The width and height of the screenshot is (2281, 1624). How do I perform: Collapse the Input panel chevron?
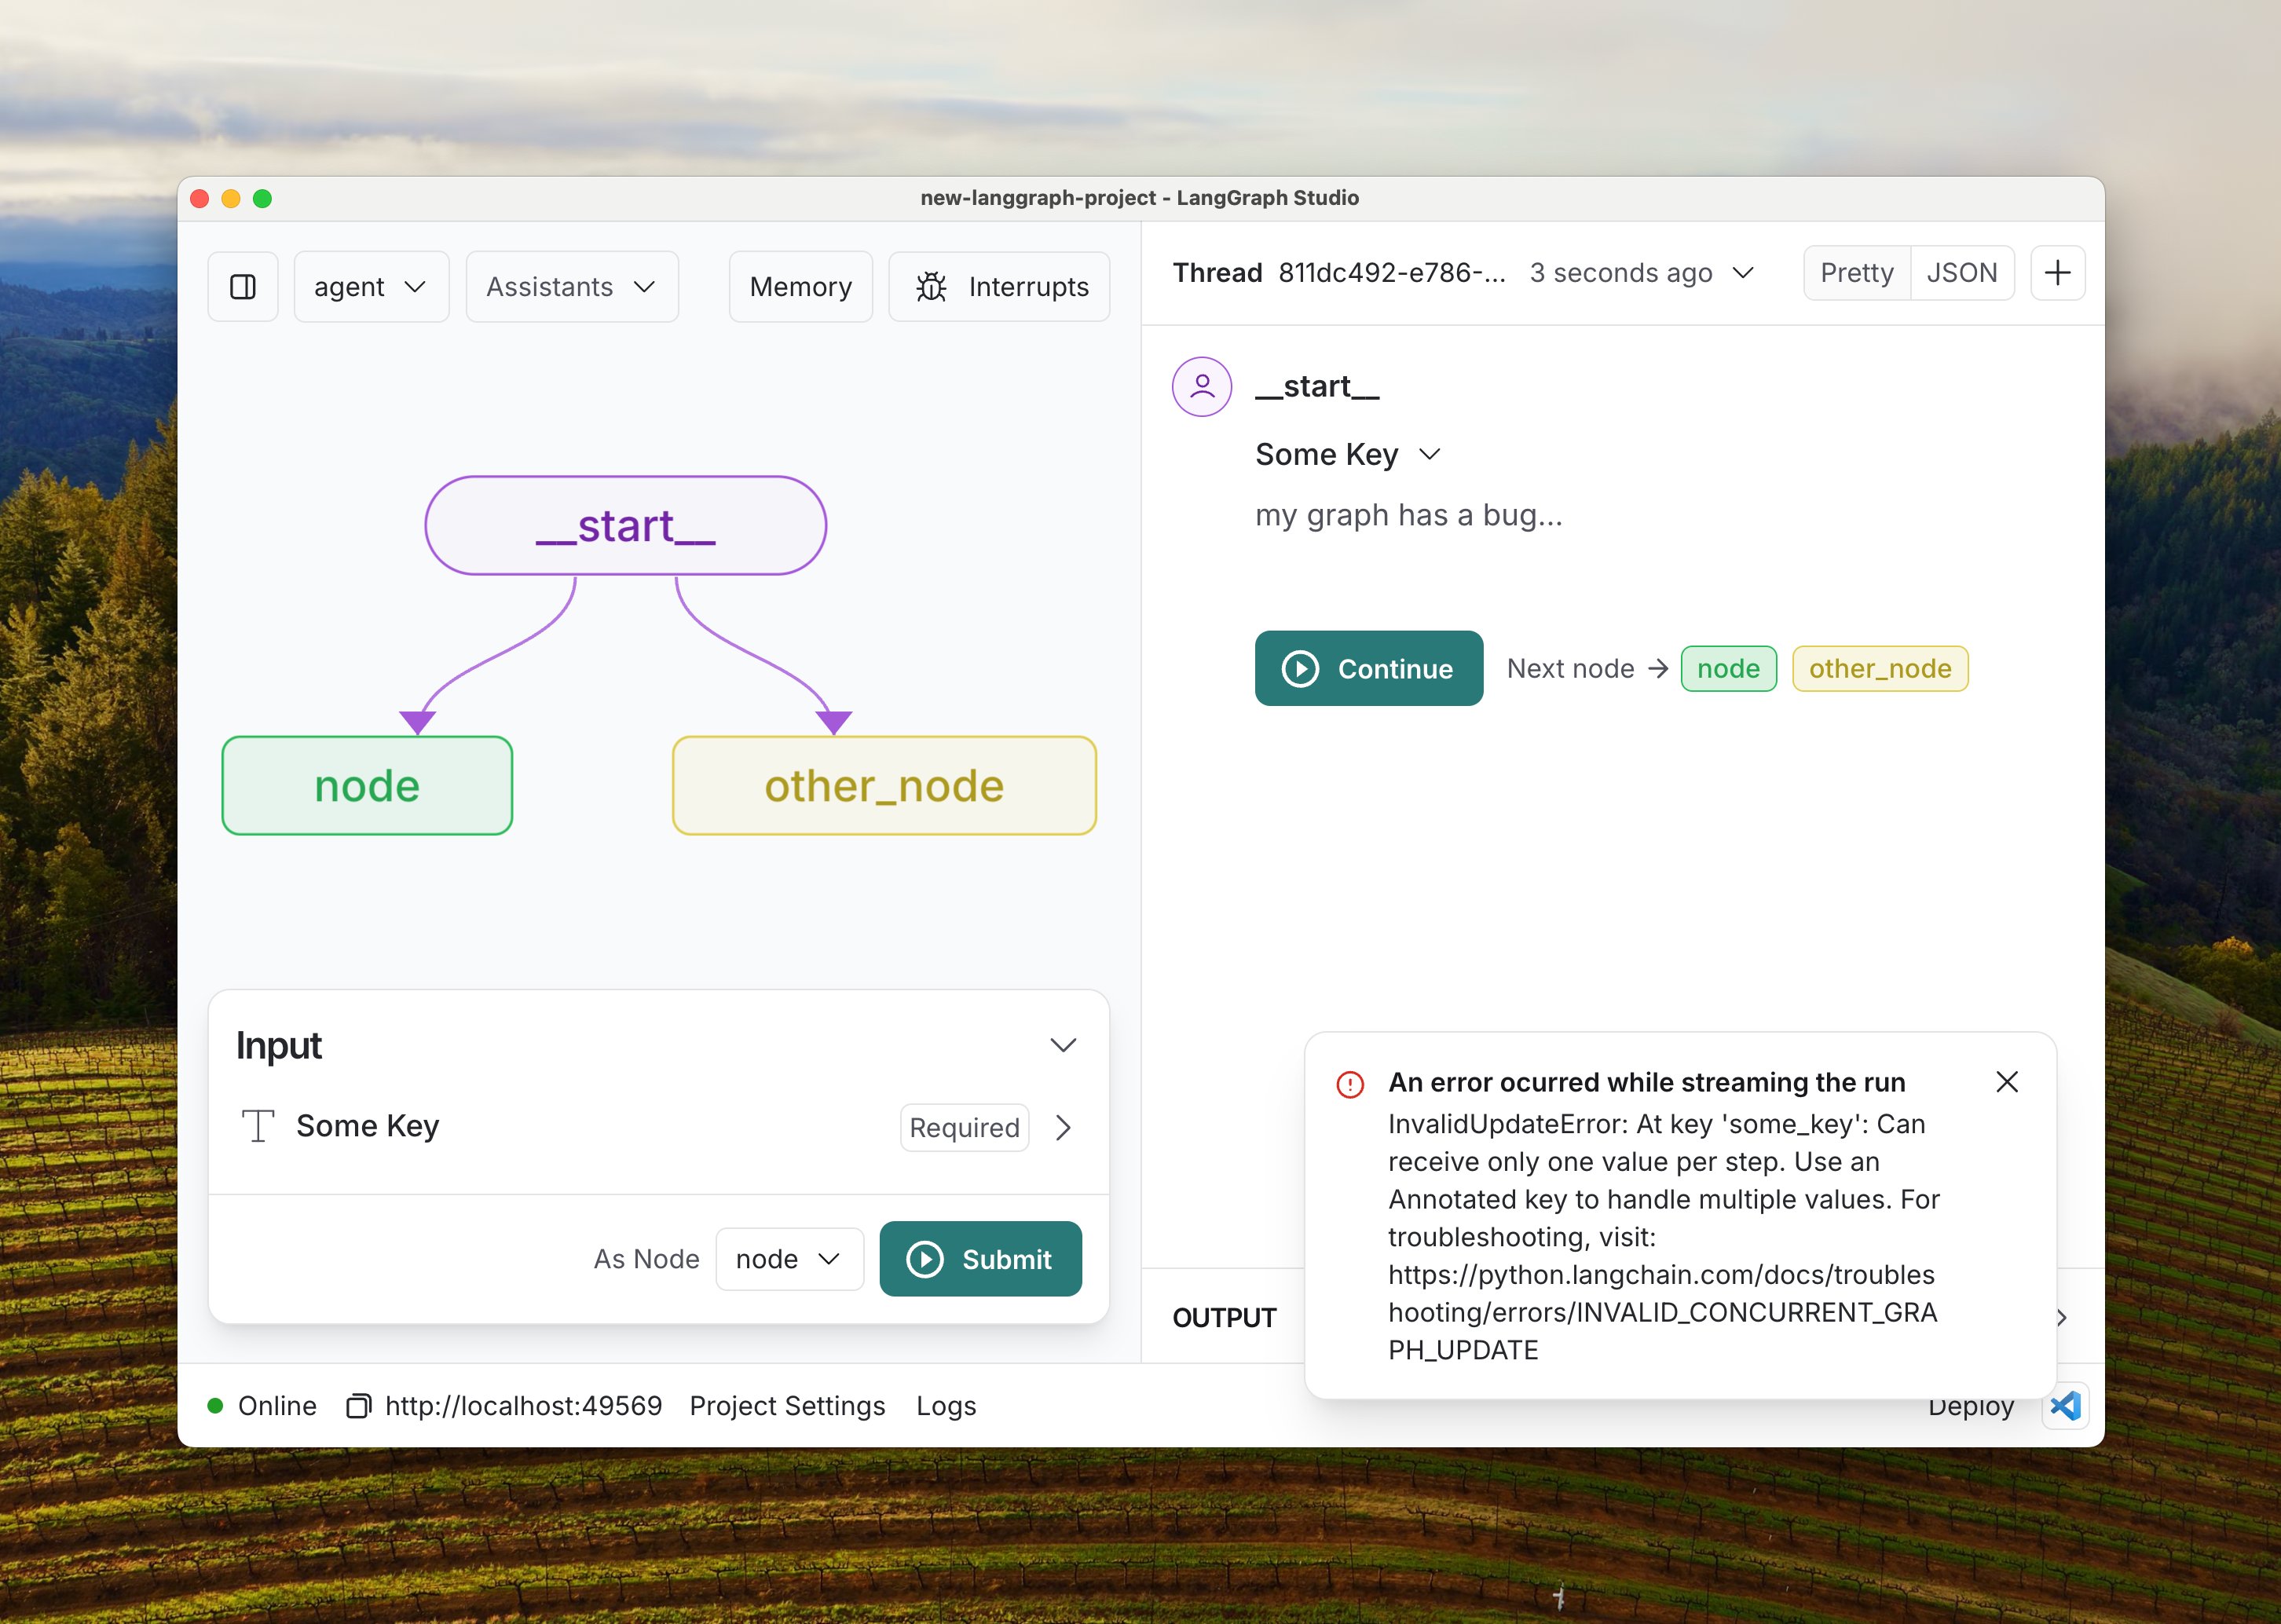coord(1063,1045)
